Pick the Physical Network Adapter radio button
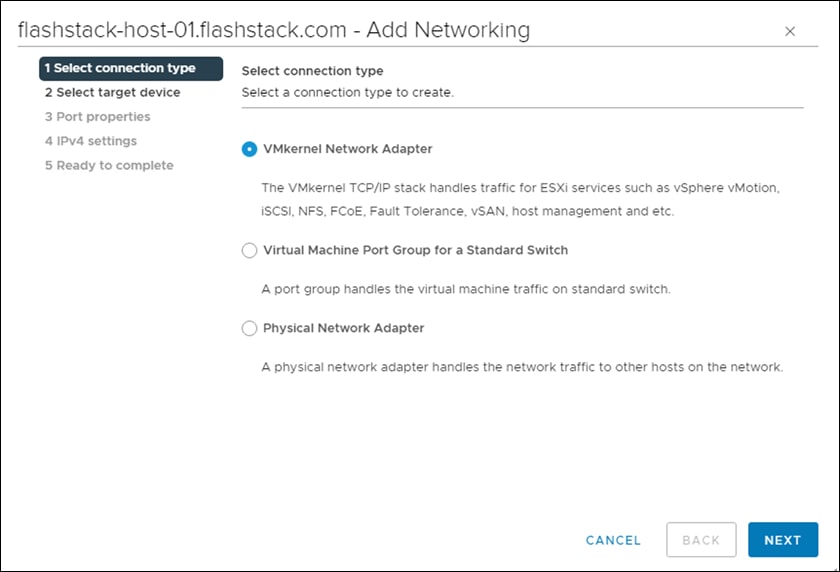The height and width of the screenshot is (572, 840). (249, 328)
